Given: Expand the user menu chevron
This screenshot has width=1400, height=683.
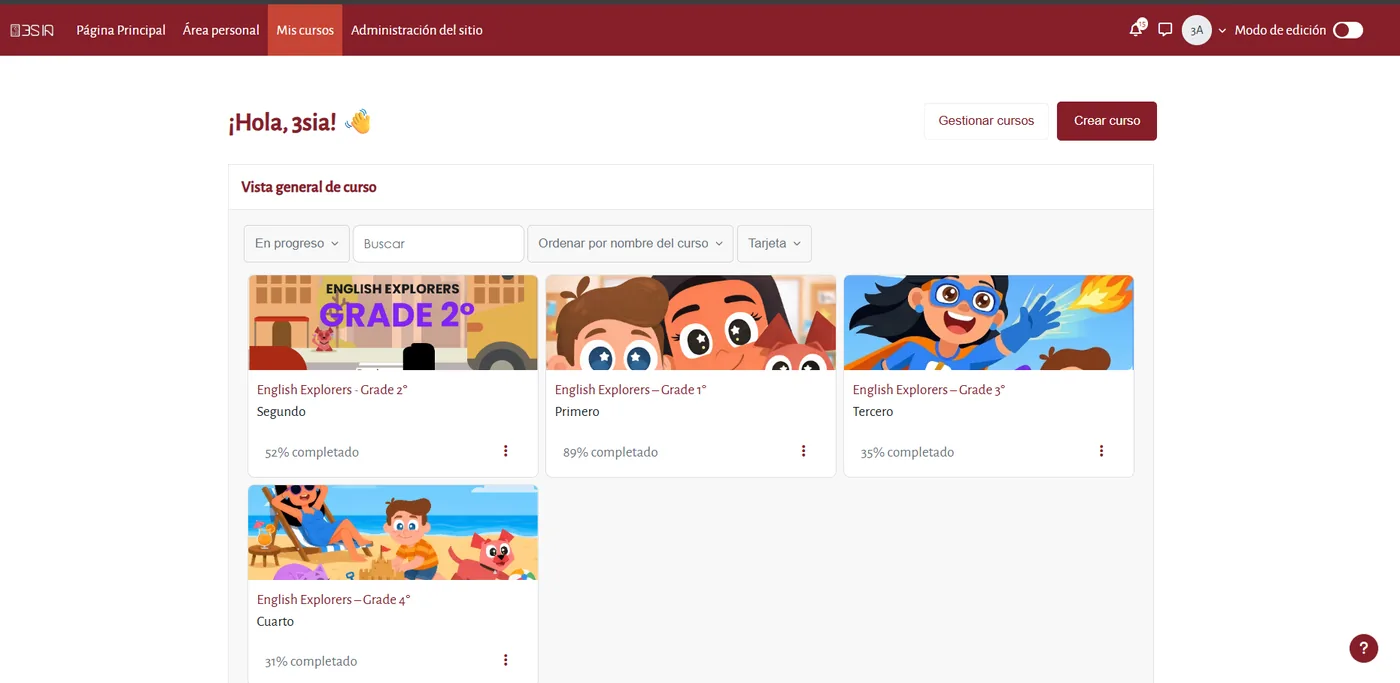Looking at the screenshot, I should point(1222,31).
